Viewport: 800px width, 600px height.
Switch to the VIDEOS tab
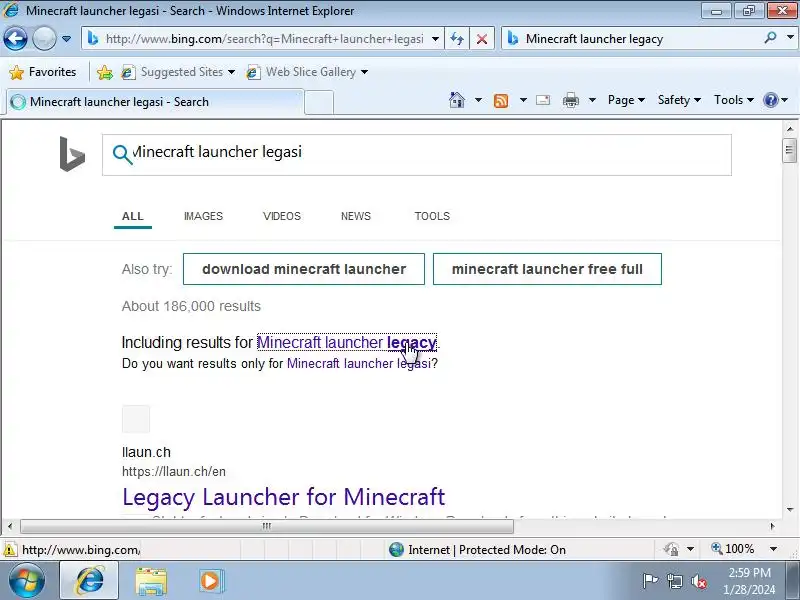coord(282,216)
